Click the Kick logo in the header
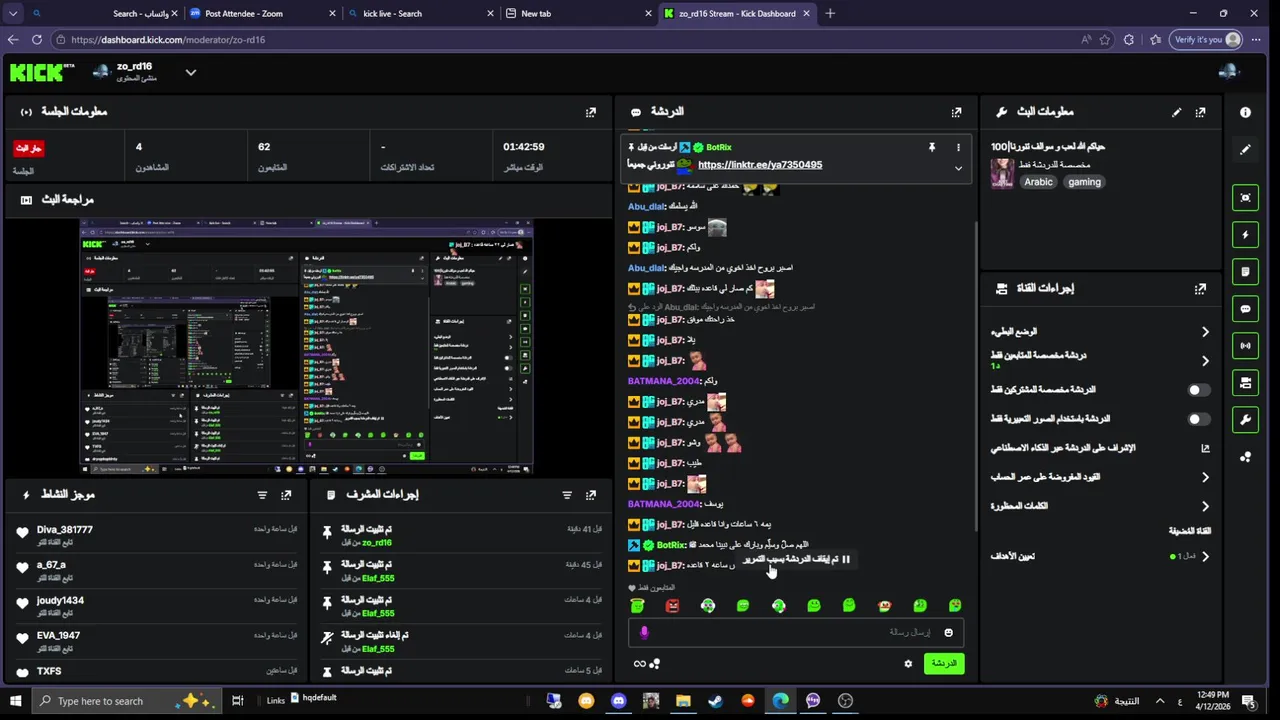Image resolution: width=1280 pixels, height=720 pixels. [41, 72]
